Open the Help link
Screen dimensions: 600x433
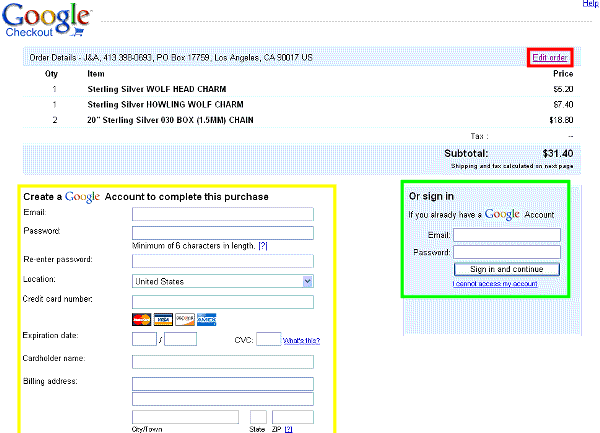point(590,4)
